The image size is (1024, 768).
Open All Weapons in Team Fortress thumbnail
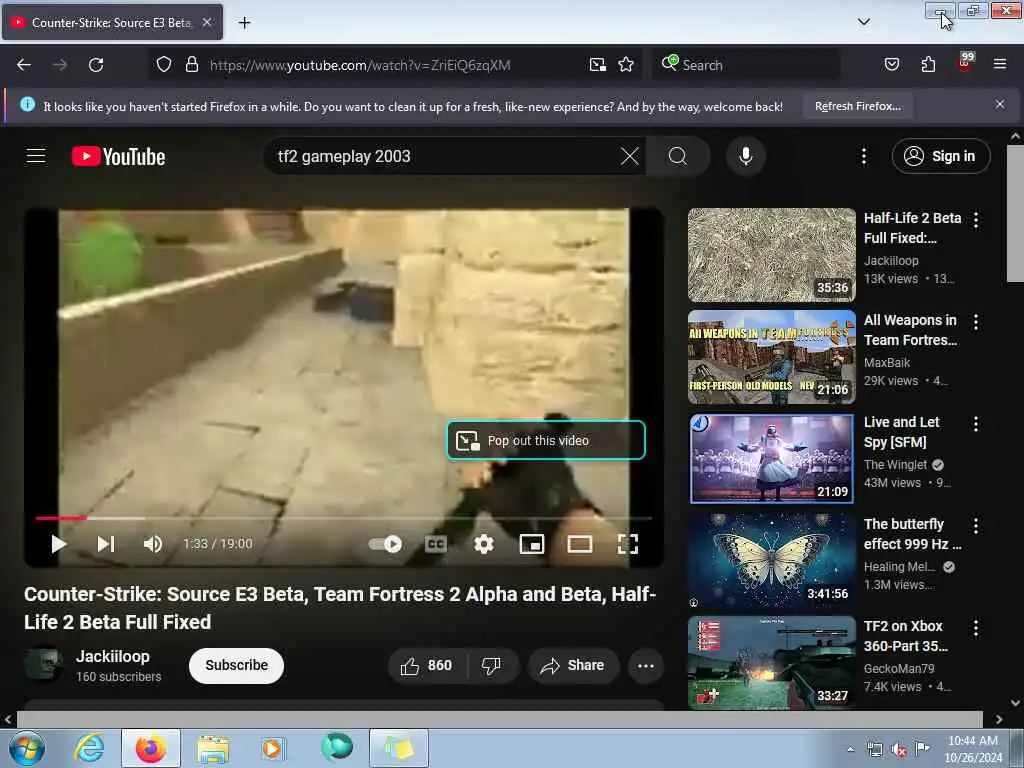tap(771, 357)
